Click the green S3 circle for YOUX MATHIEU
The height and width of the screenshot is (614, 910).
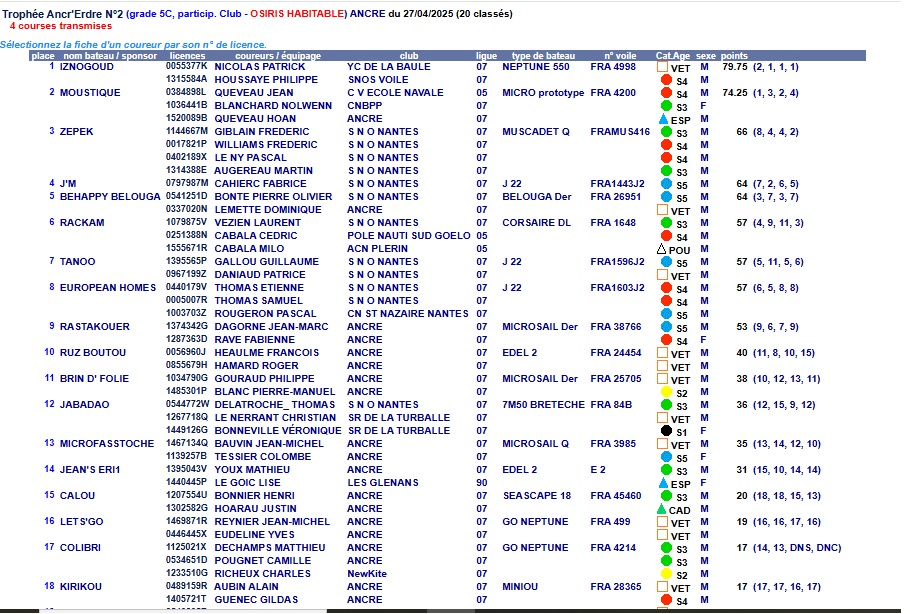[666, 469]
